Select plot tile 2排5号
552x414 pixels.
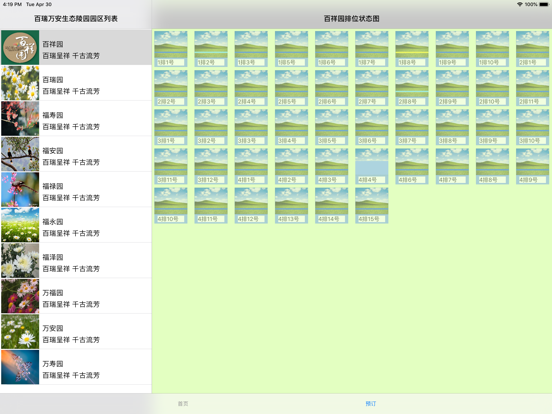pos(291,88)
